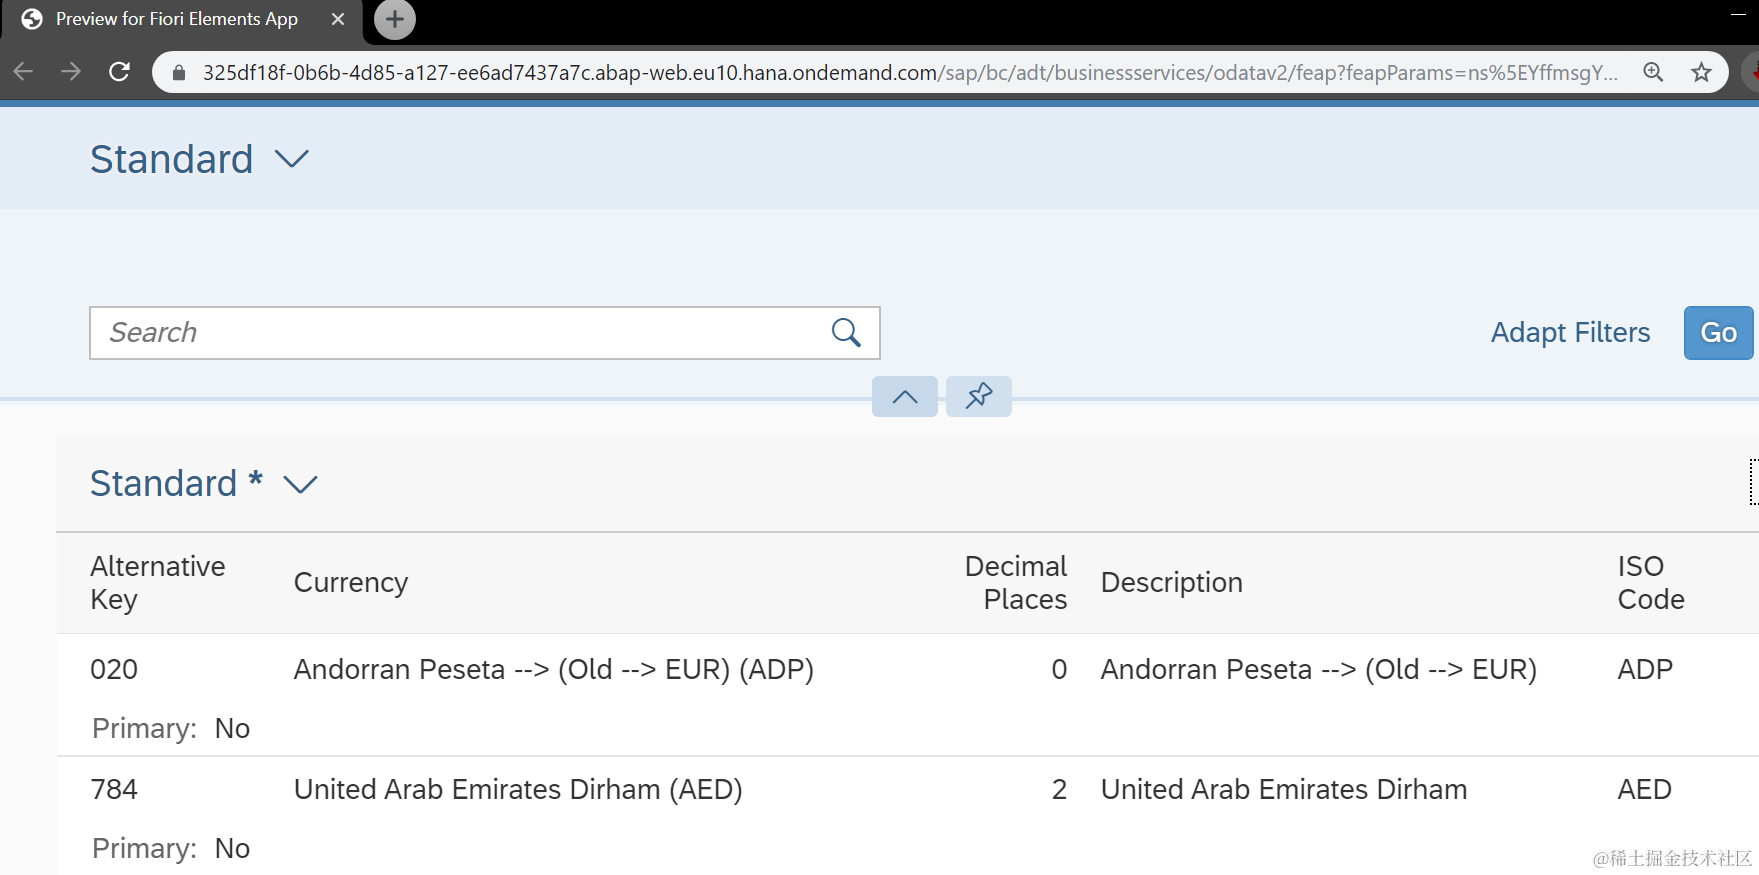Open Adapt Filters
1759x875 pixels.
1570,333
